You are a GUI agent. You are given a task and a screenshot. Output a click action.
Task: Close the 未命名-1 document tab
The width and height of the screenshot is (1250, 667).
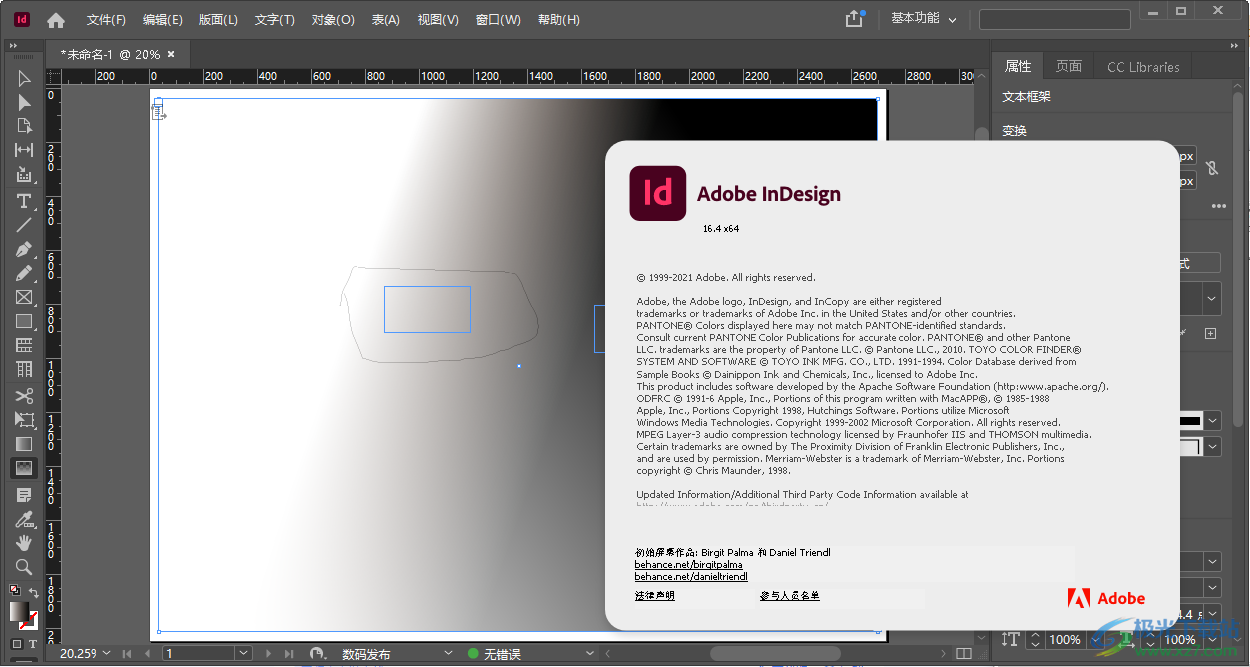coord(171,54)
